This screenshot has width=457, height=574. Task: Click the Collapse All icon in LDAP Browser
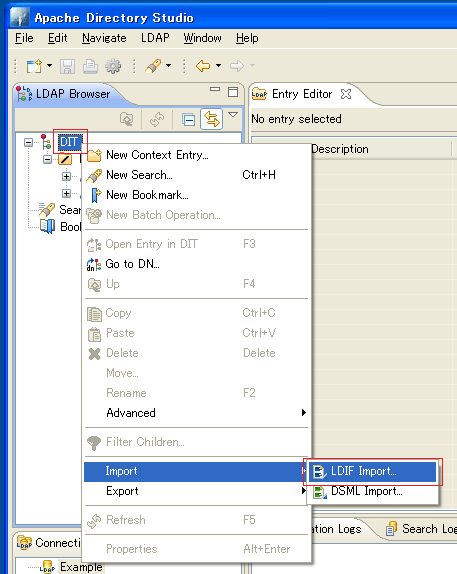pyautogui.click(x=189, y=119)
